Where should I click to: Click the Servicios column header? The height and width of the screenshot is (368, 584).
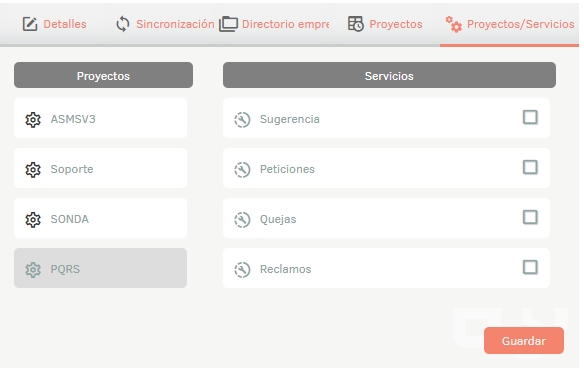389,75
